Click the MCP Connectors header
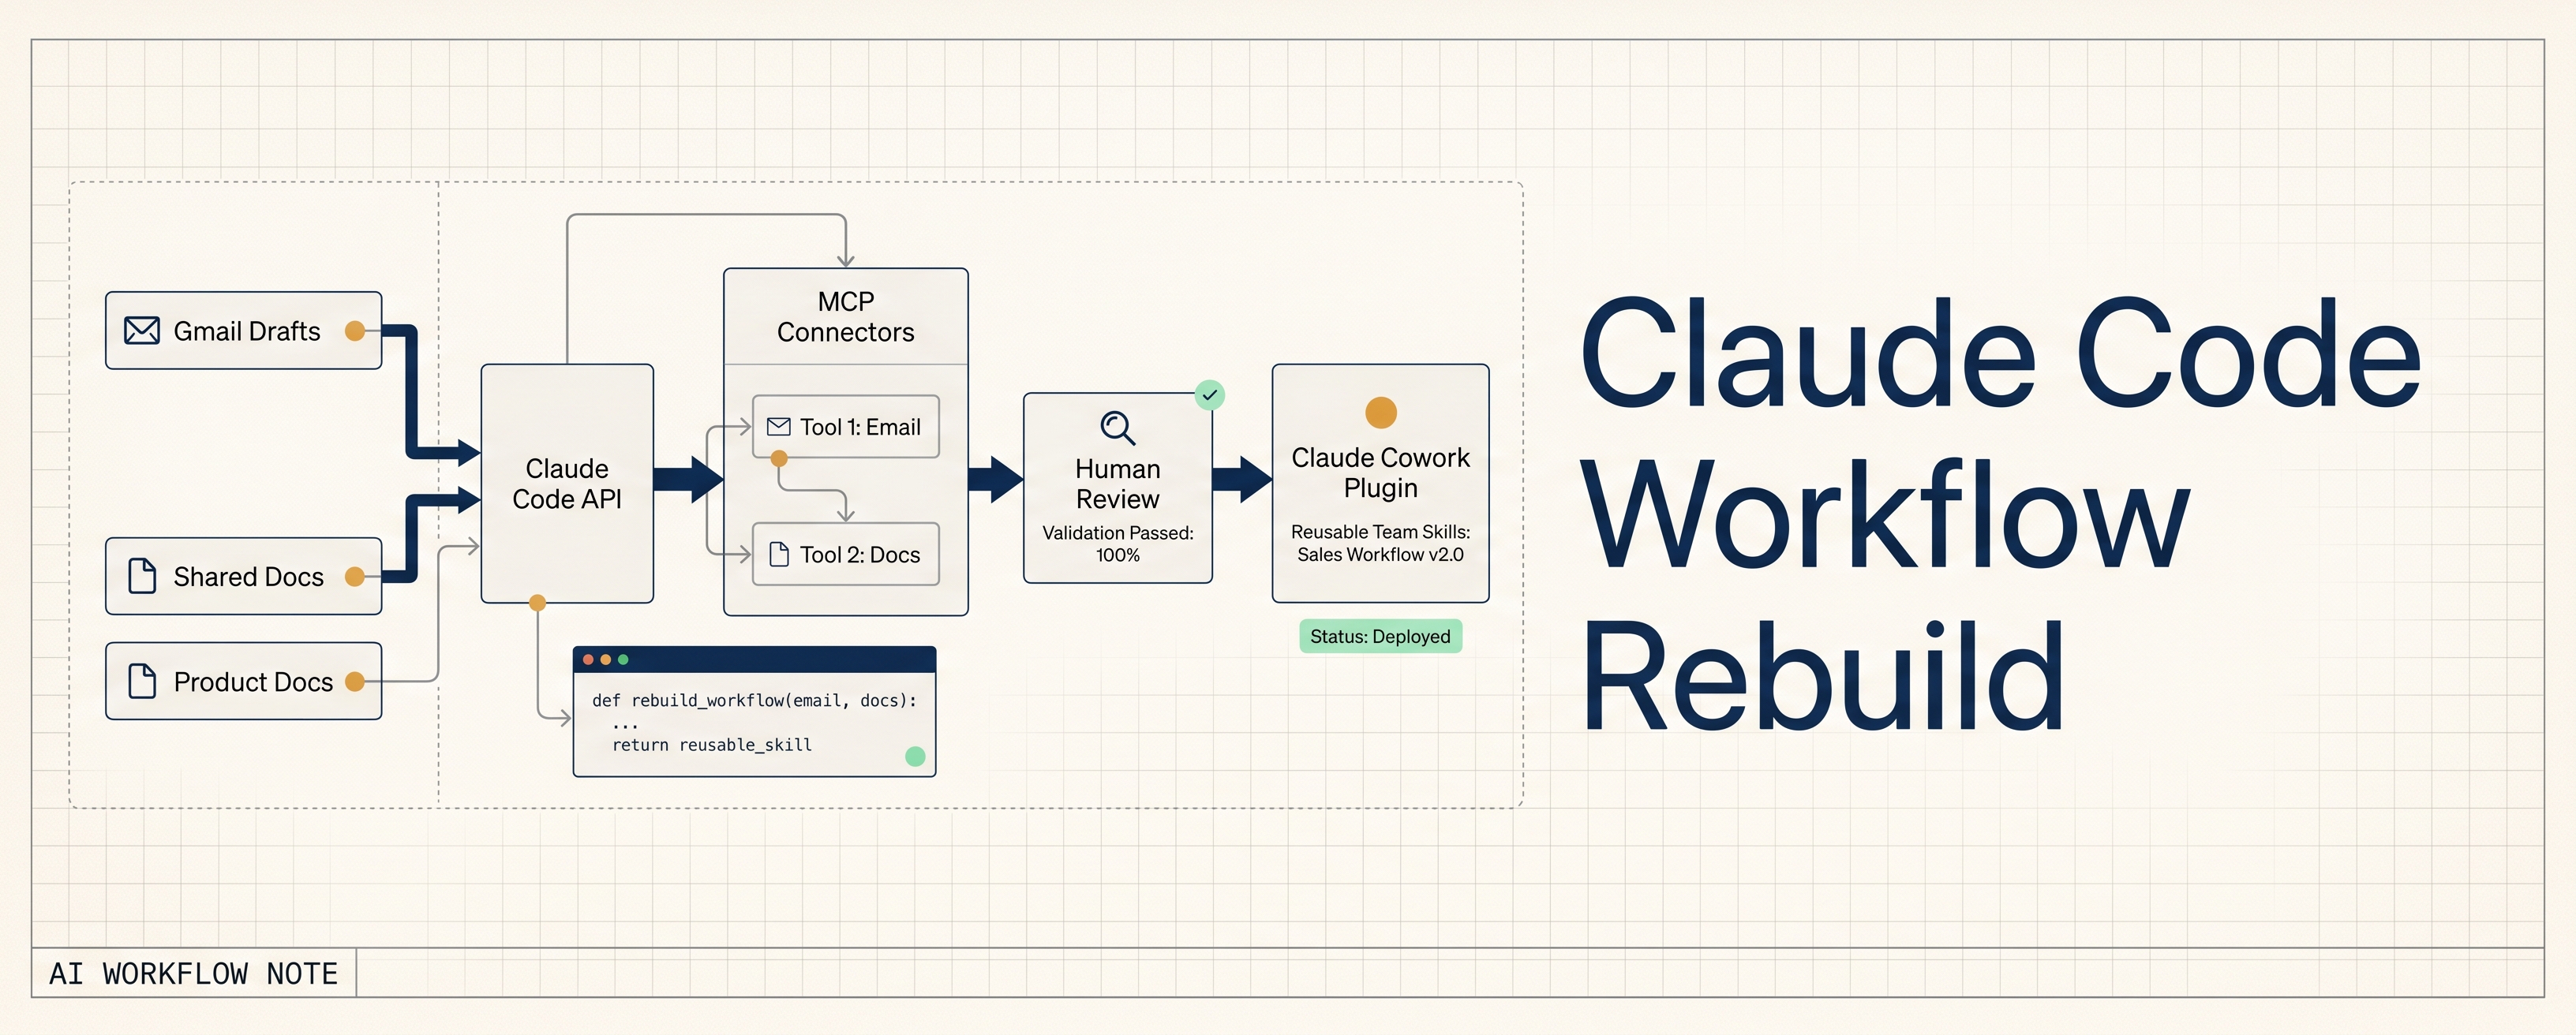2576x1035 pixels. point(846,317)
